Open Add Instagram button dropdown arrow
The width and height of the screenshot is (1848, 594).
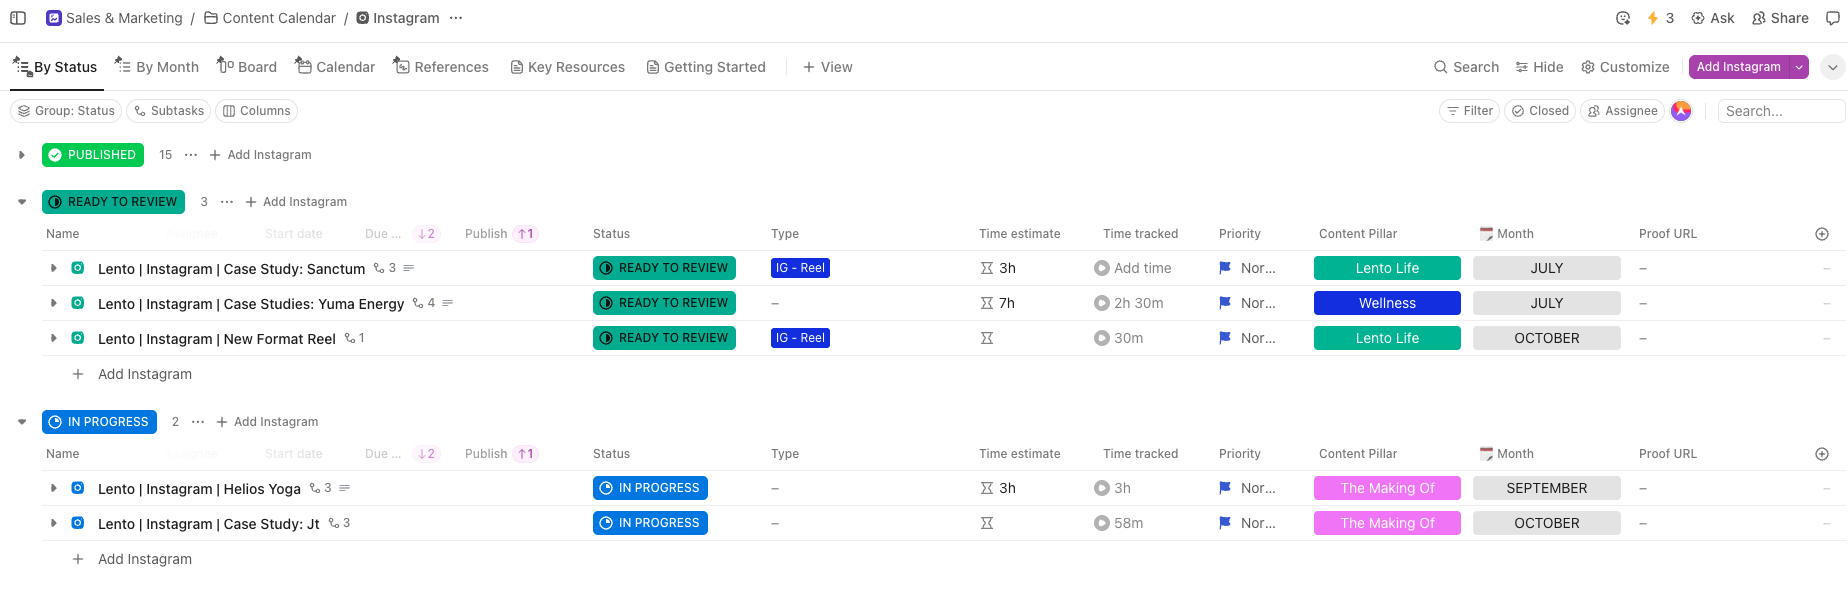[x=1799, y=67]
